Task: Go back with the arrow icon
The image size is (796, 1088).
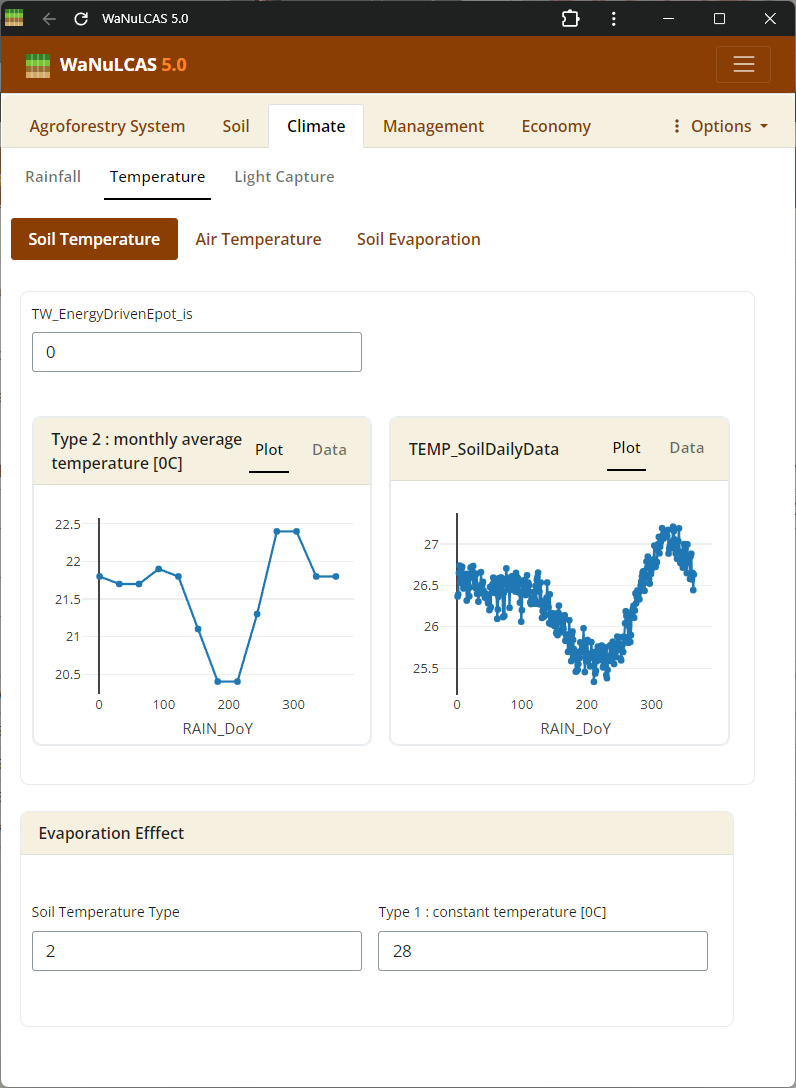Action: (x=49, y=19)
